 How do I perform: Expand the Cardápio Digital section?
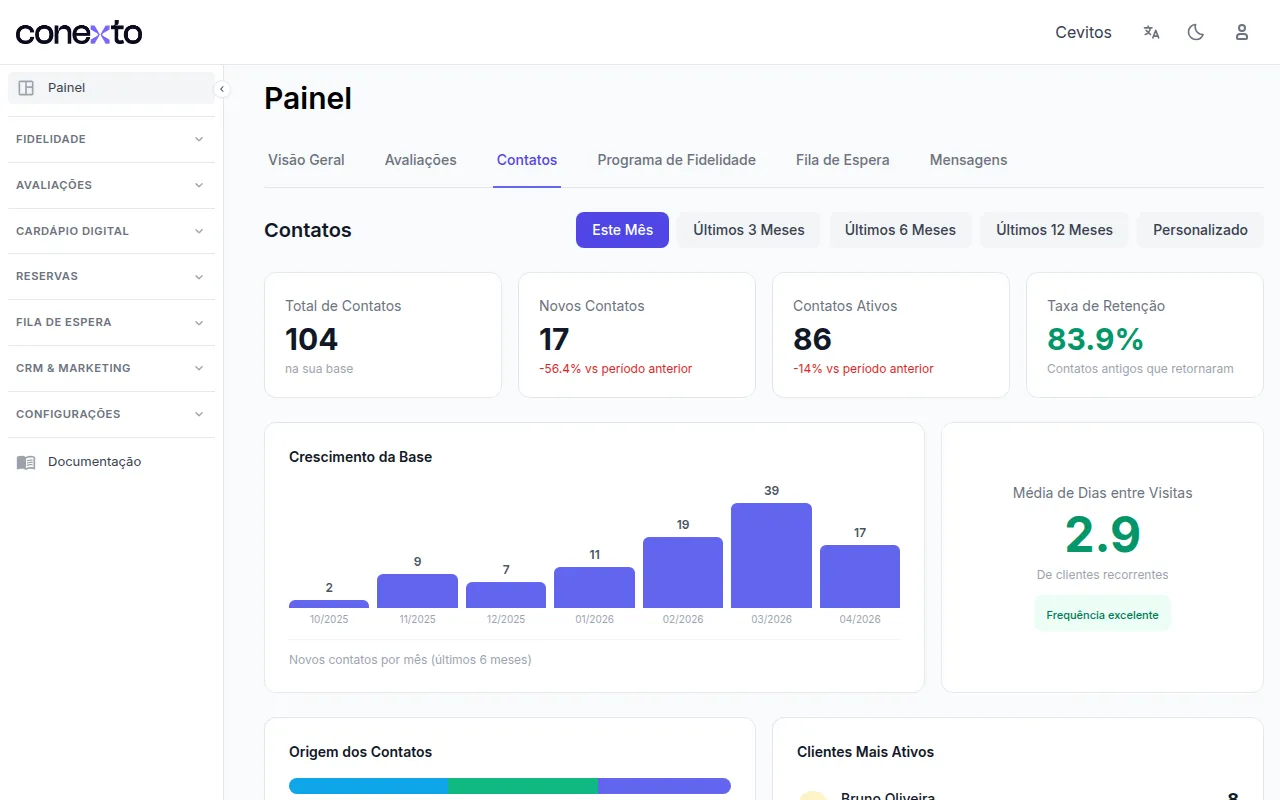pyautogui.click(x=111, y=231)
